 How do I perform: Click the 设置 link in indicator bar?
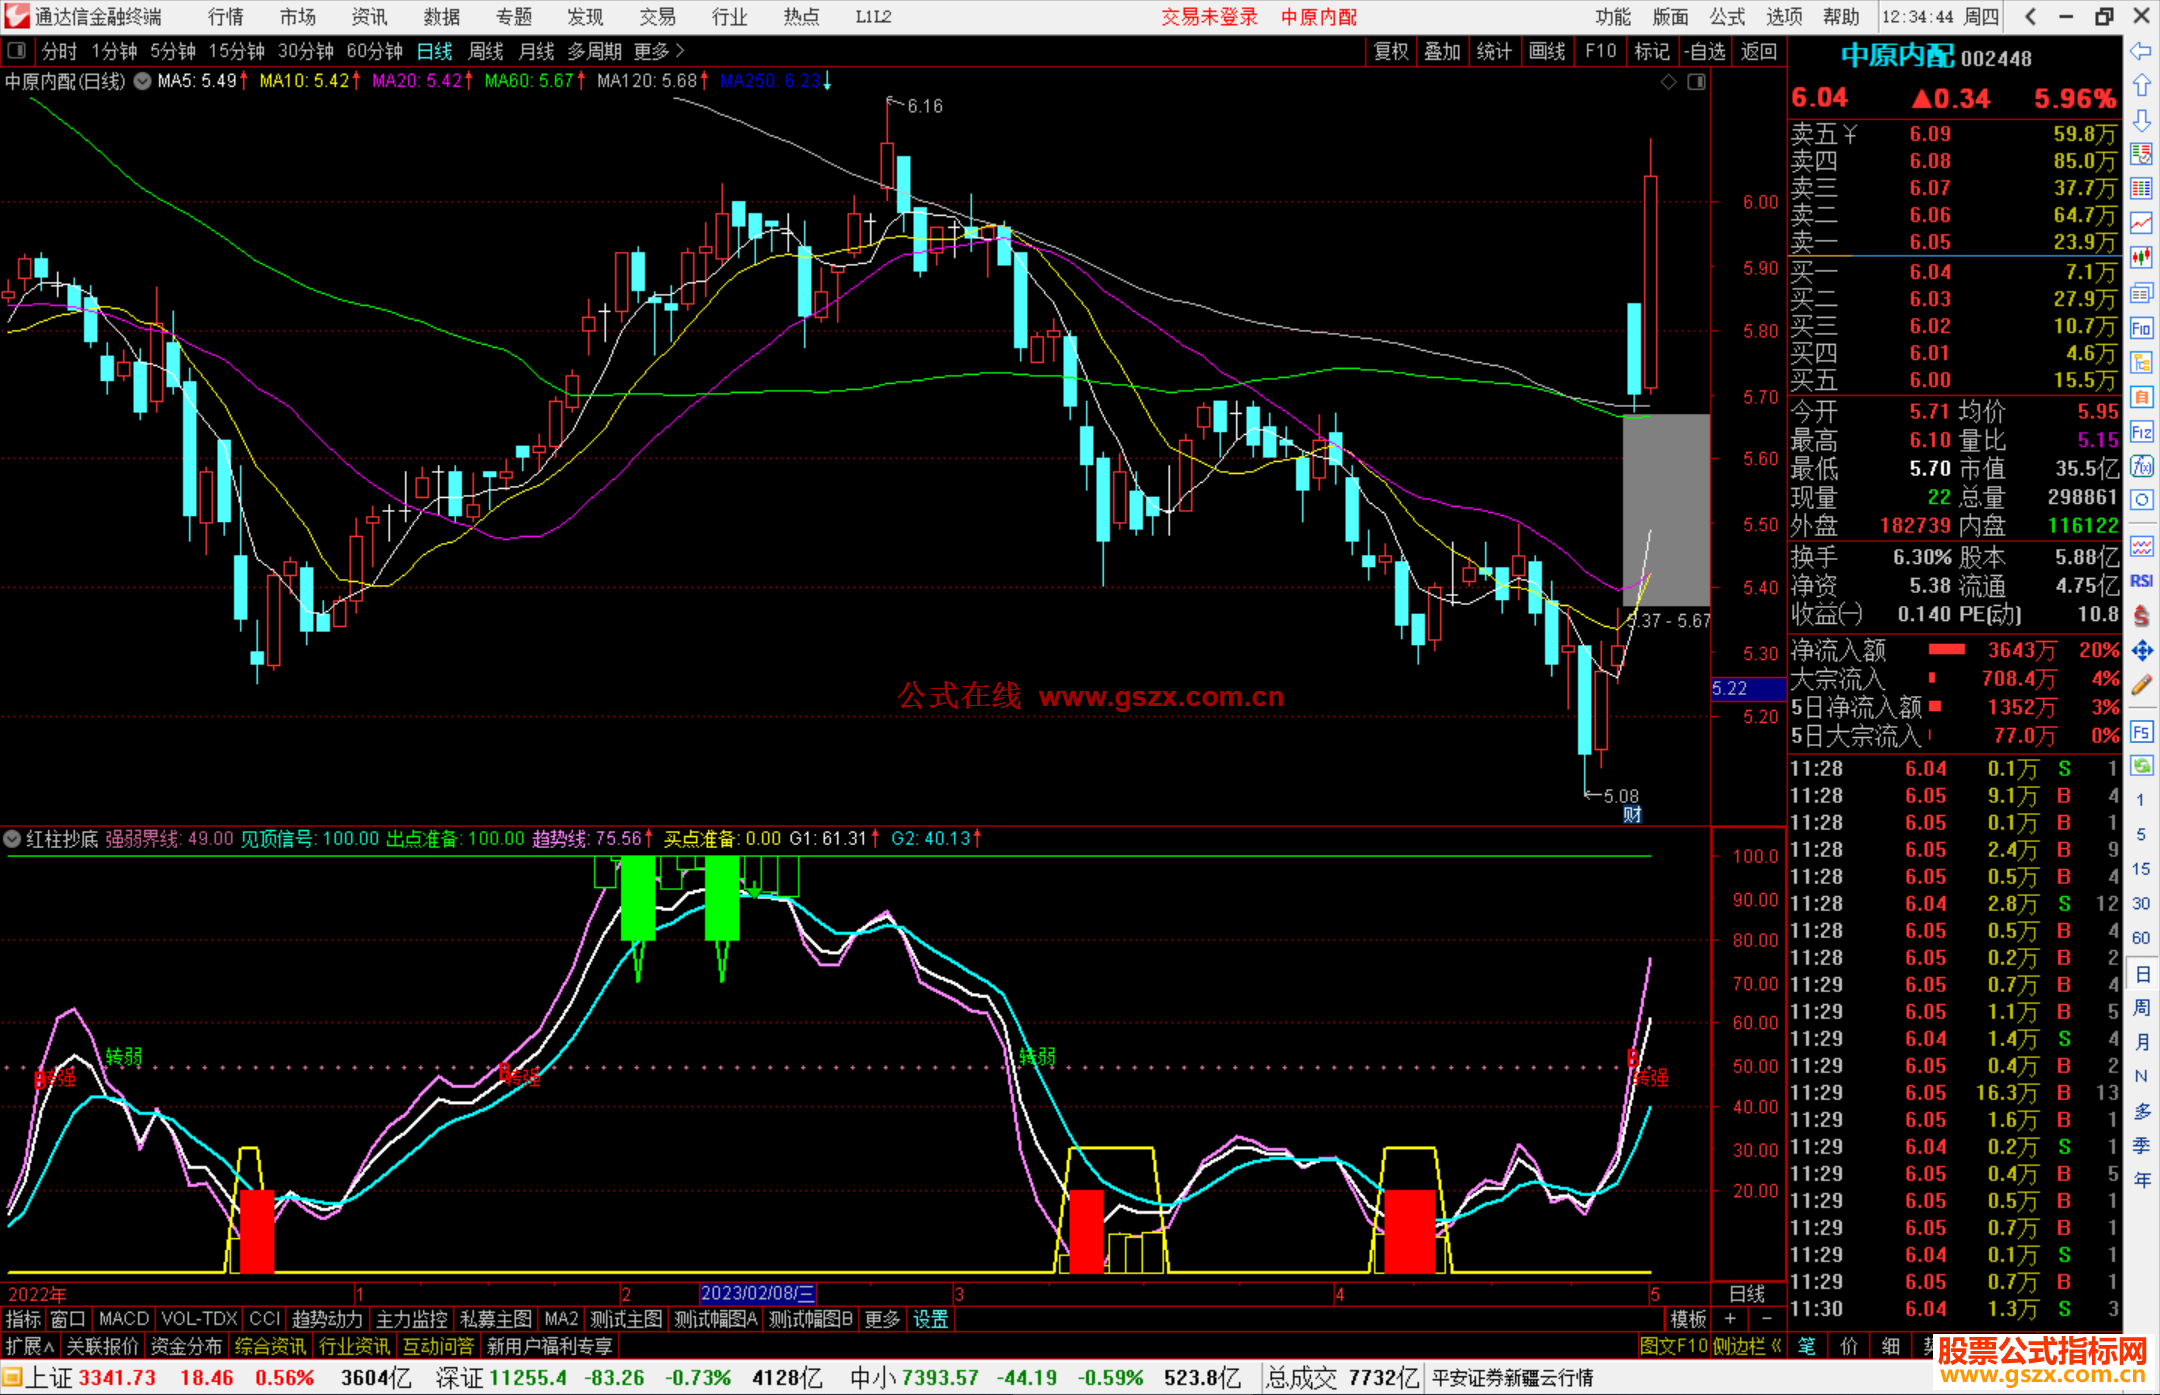(x=930, y=1319)
